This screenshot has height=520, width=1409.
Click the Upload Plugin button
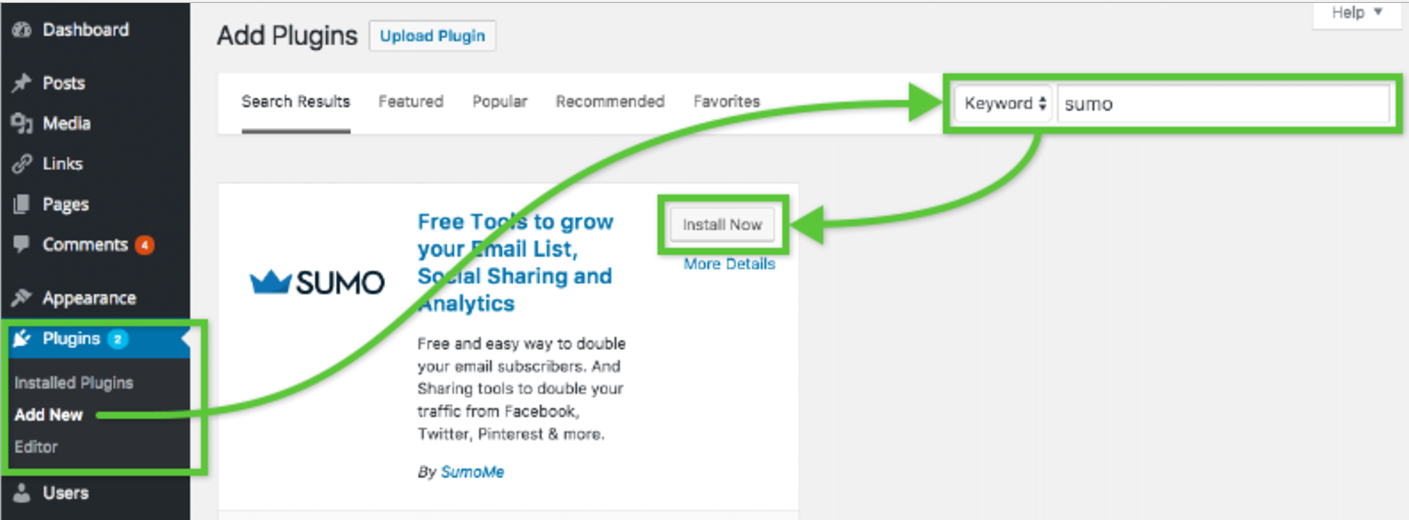click(x=432, y=37)
